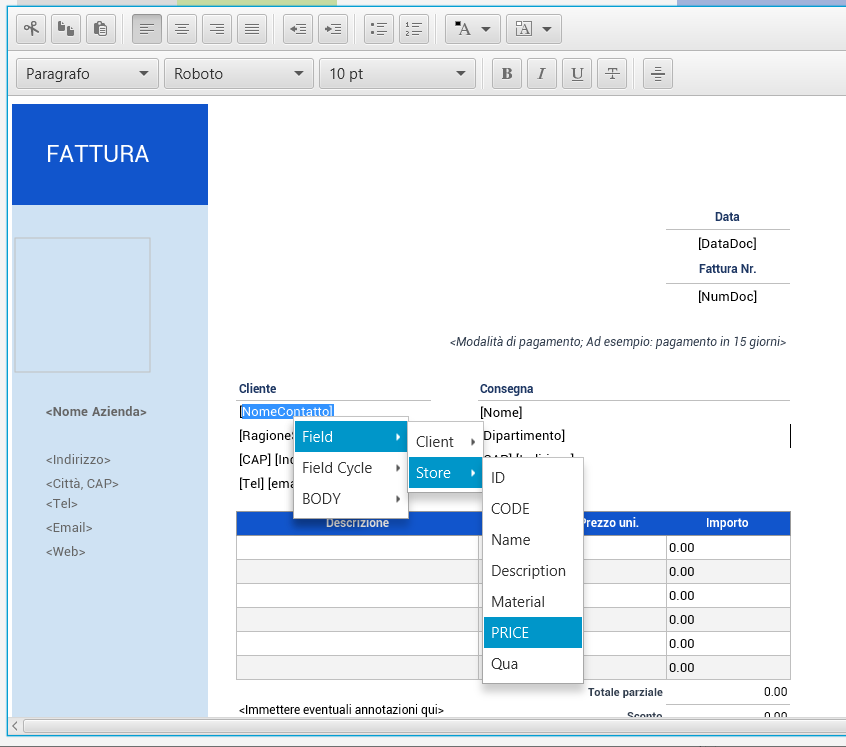Insert a horizontal rule line

coord(658,74)
